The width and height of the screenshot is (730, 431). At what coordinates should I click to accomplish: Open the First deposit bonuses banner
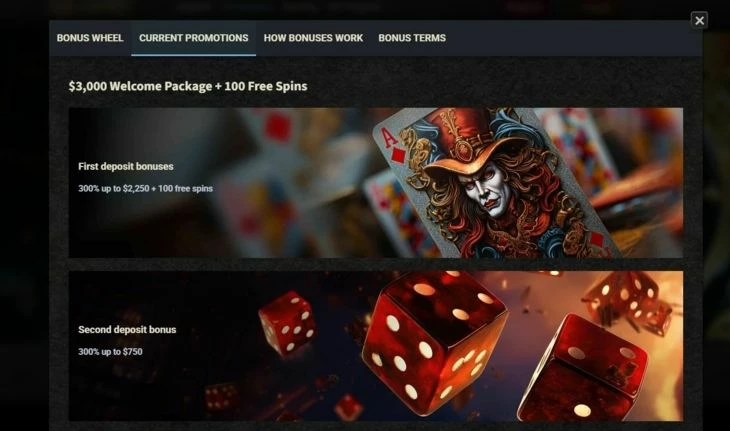tap(376, 183)
